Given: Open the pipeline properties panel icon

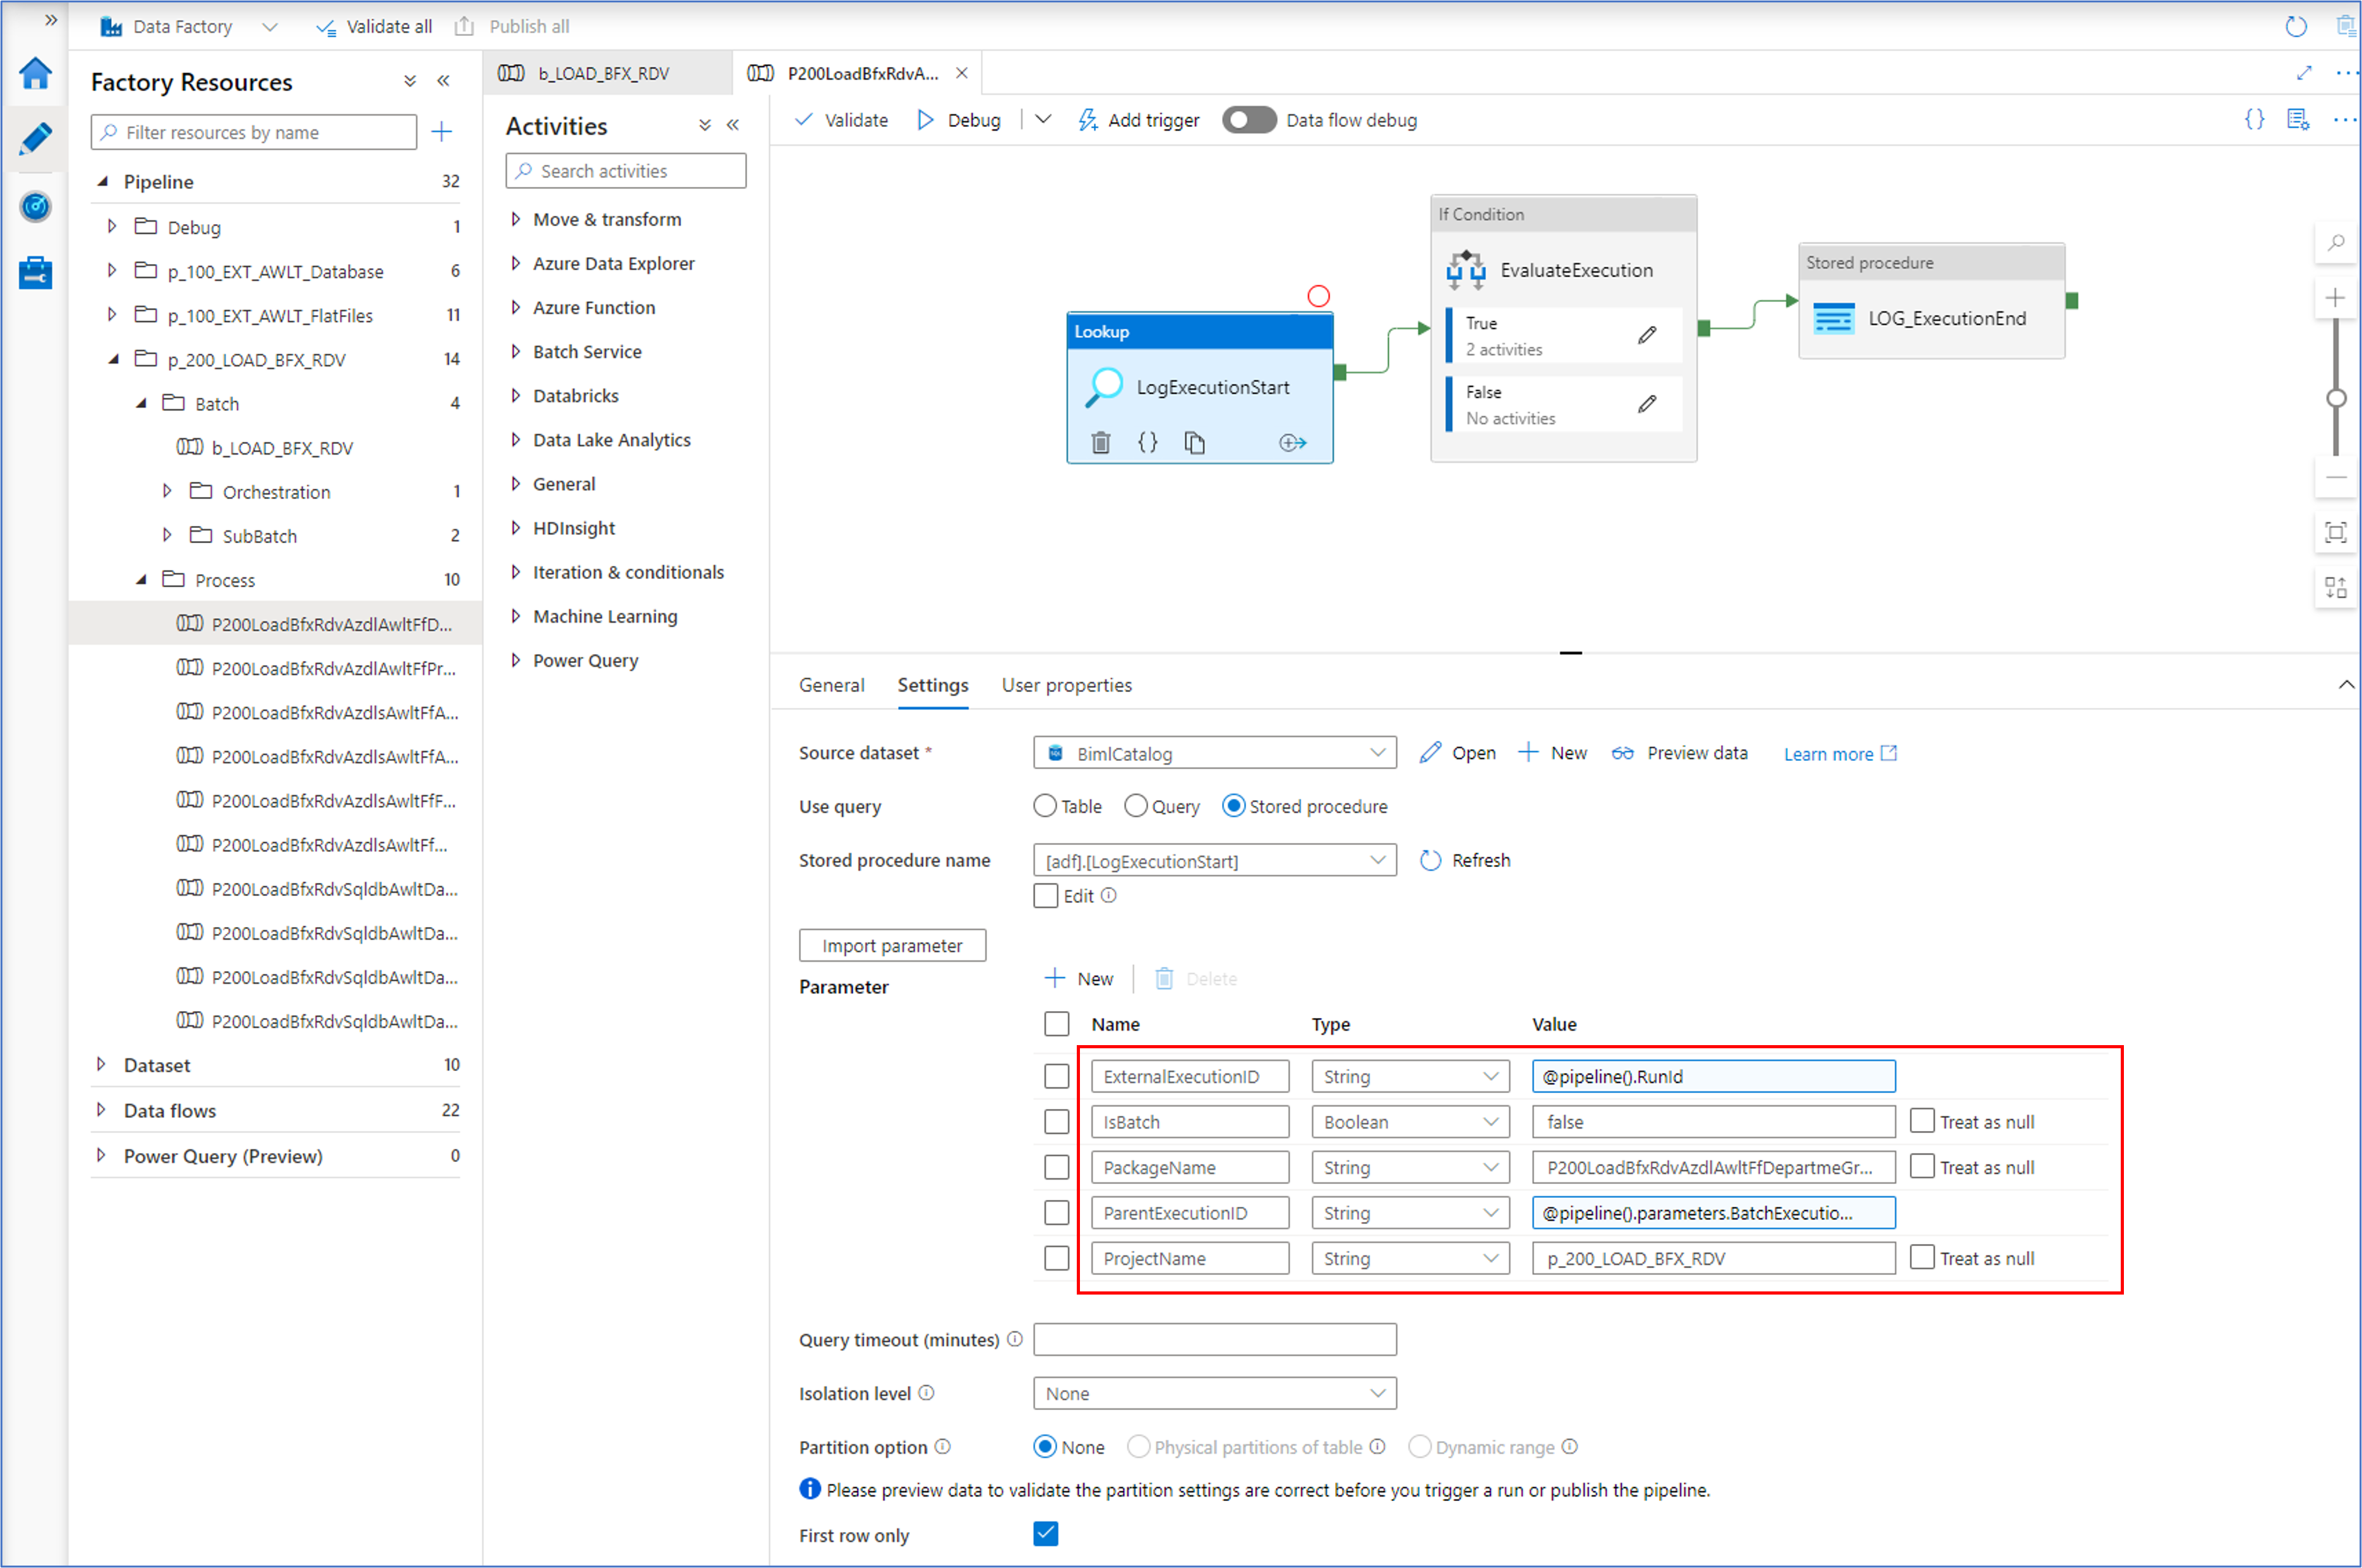Looking at the screenshot, I should (x=2299, y=120).
